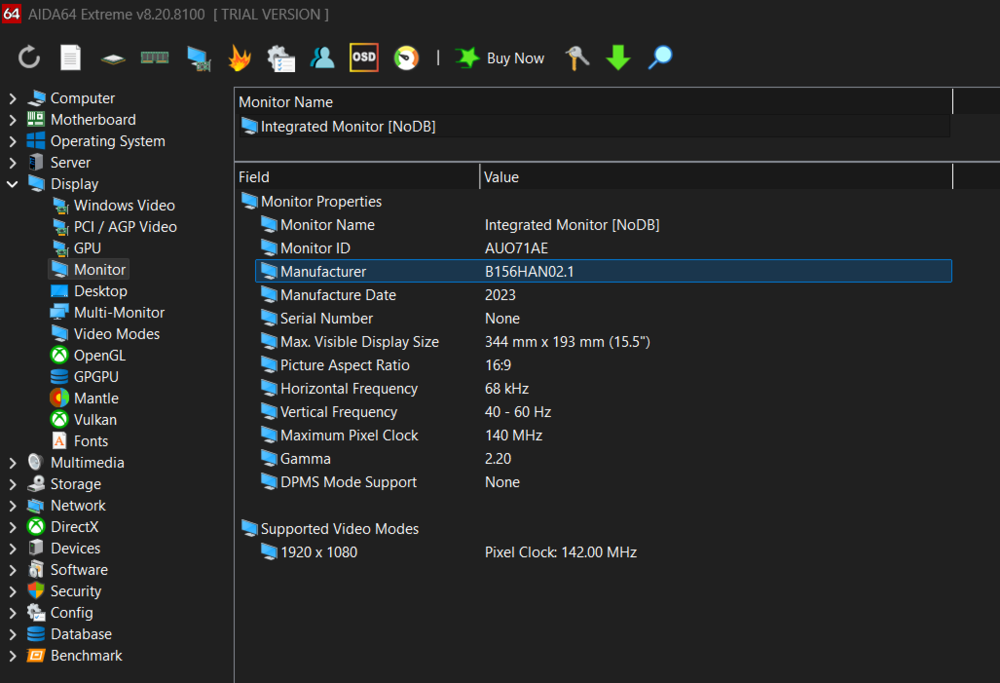Screen dimensions: 1000x683
Task: Expand the Server tree node
Action: [x=13, y=163]
